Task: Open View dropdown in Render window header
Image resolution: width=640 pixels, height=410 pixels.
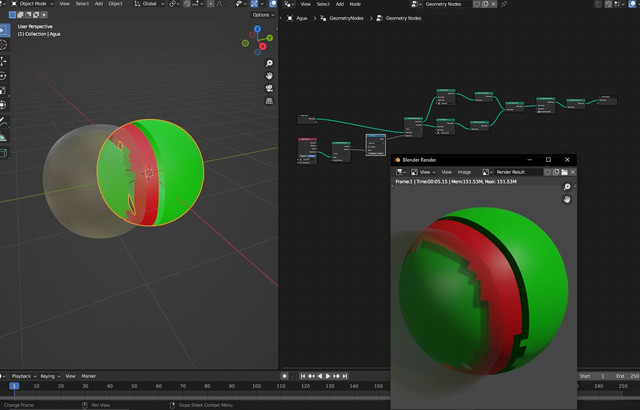Action: [423, 172]
